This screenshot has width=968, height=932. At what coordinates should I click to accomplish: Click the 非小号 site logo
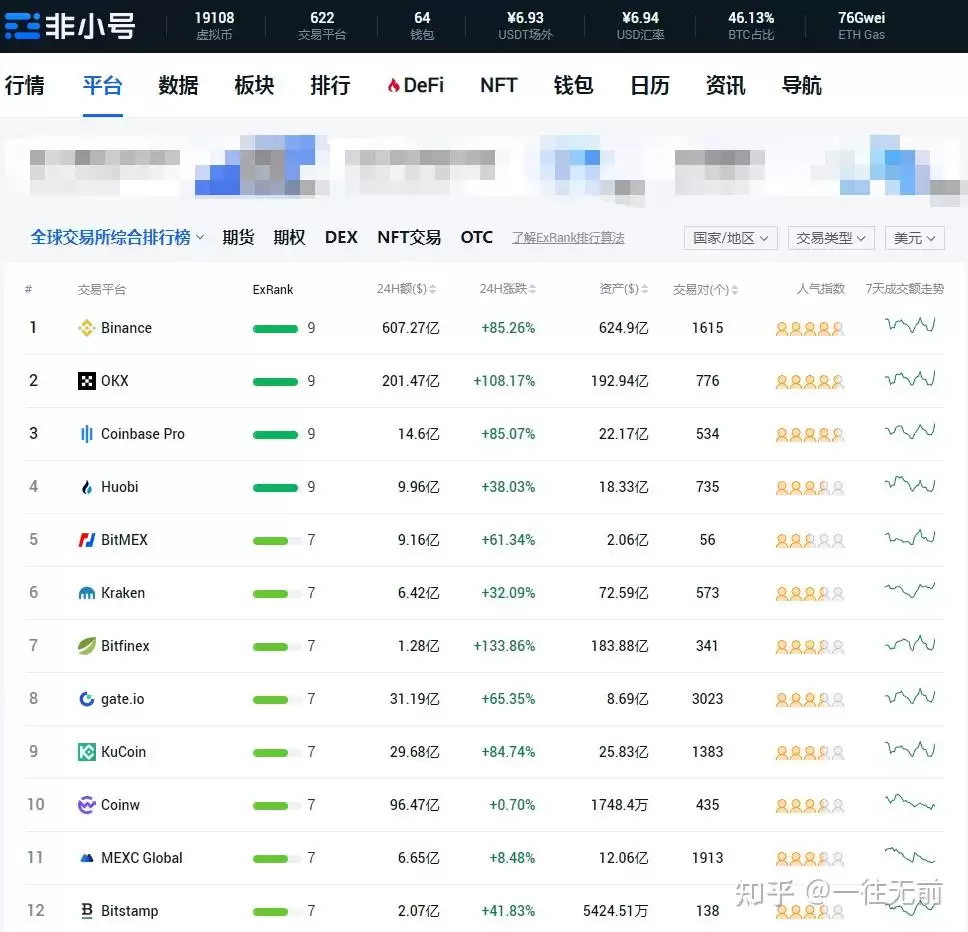(70, 27)
